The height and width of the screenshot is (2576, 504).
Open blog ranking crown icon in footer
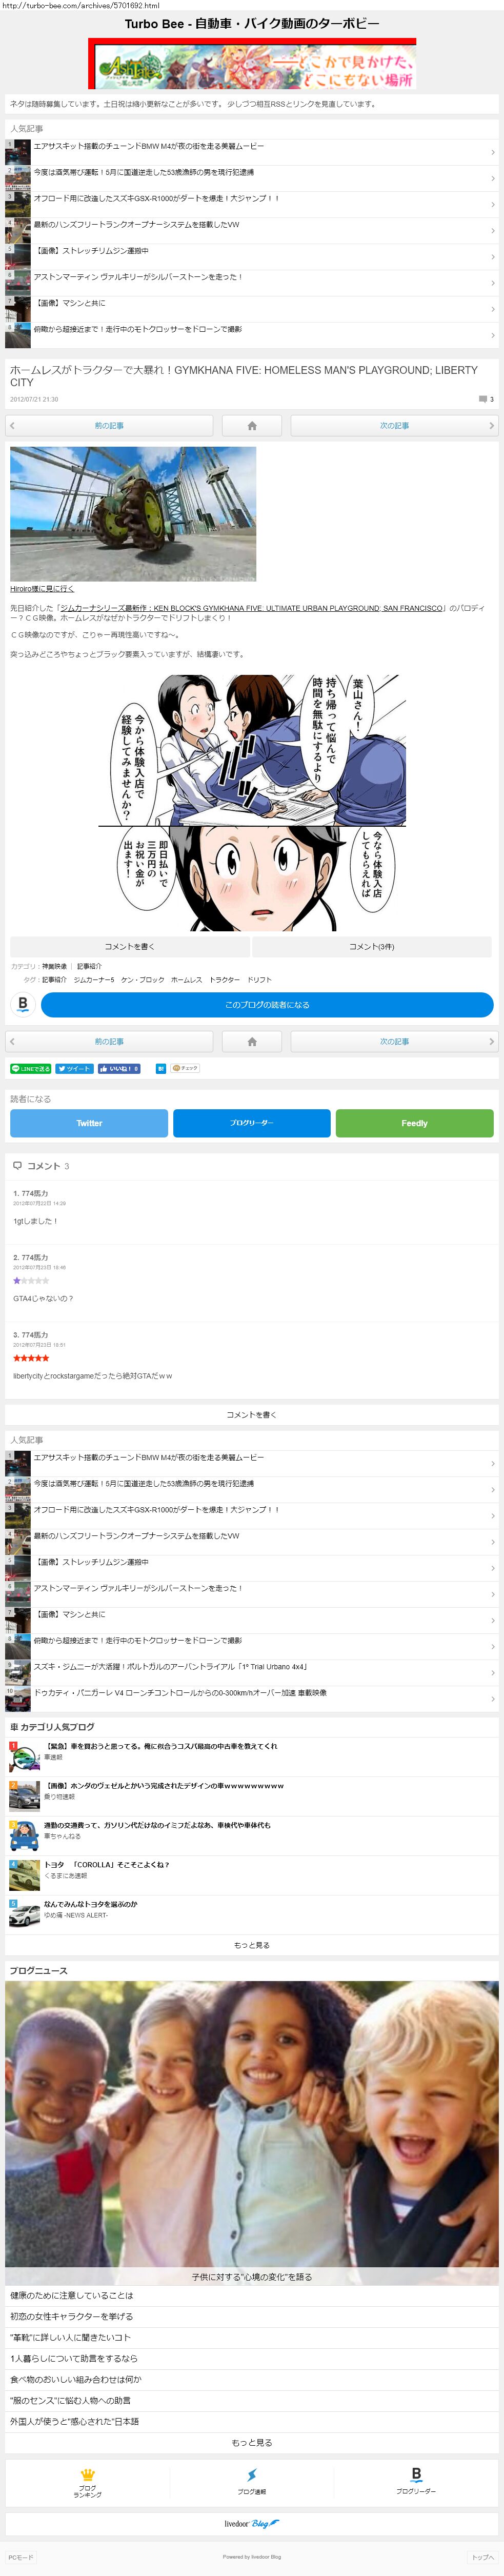pos(88,2482)
